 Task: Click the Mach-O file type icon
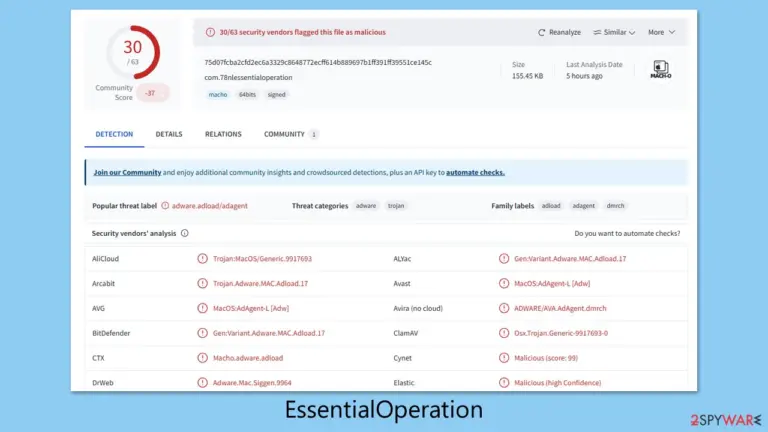click(661, 70)
